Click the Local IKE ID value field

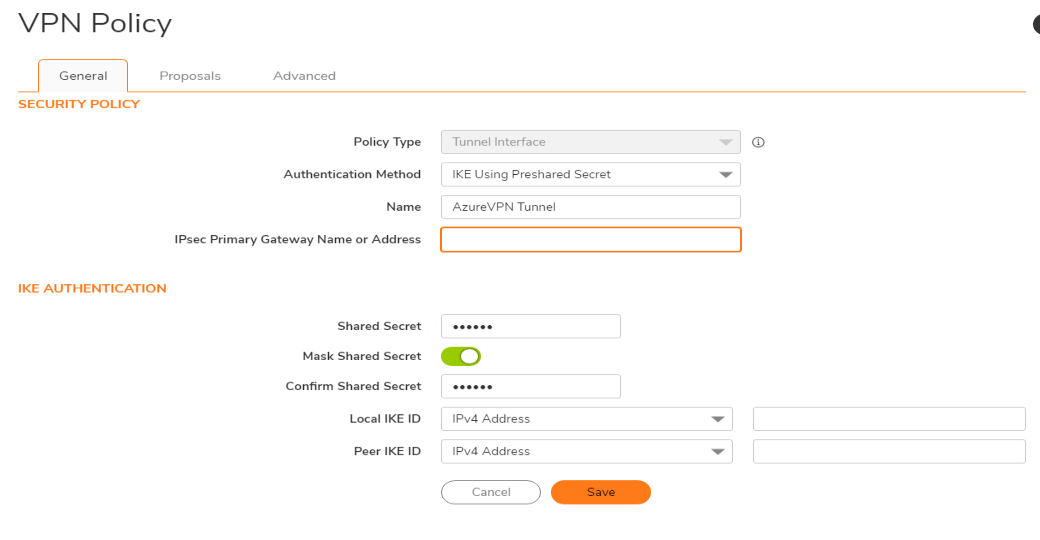click(889, 419)
